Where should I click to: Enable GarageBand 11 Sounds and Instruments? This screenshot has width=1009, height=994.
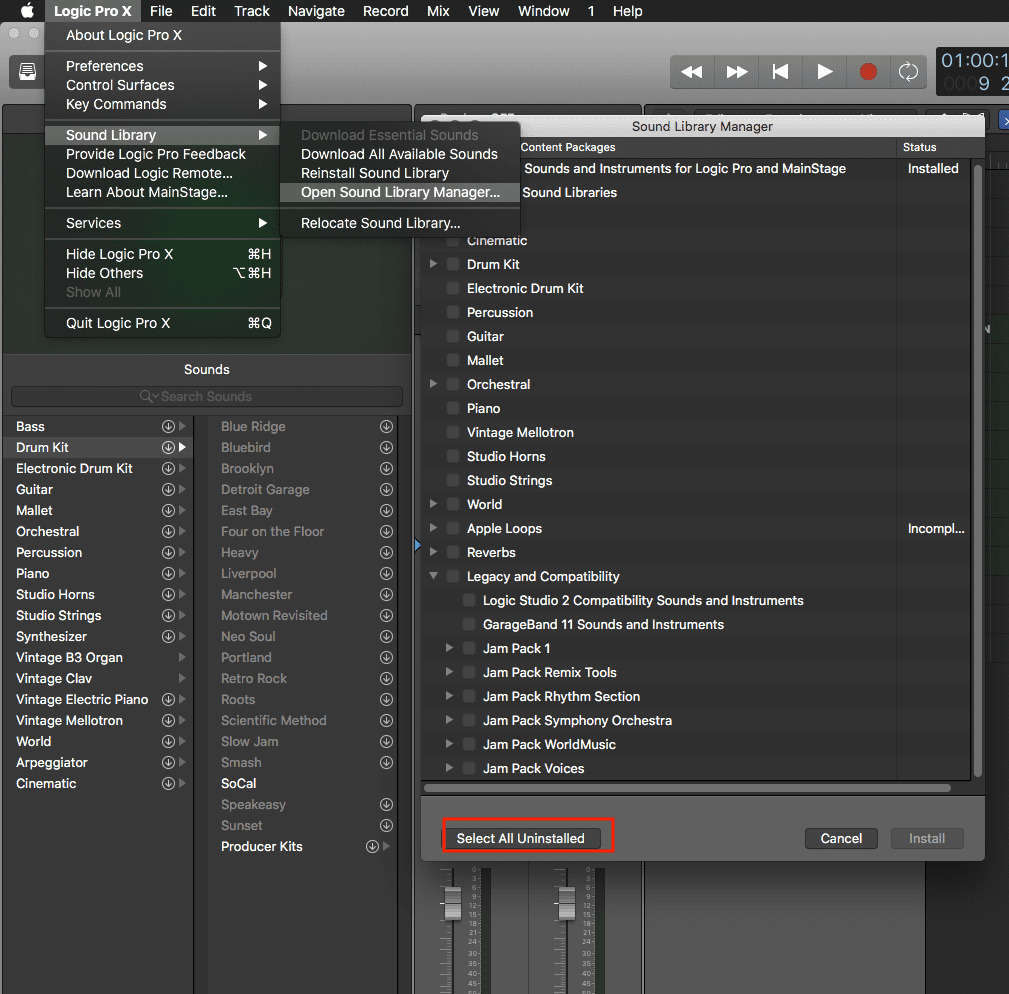pyautogui.click(x=469, y=624)
